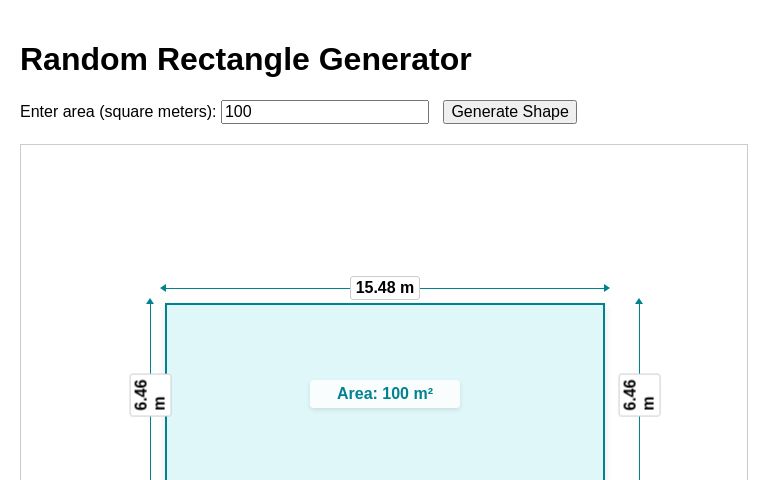This screenshot has width=768, height=480.
Task: Click the right arrowhead of the width dimension line
Action: pos(606,288)
